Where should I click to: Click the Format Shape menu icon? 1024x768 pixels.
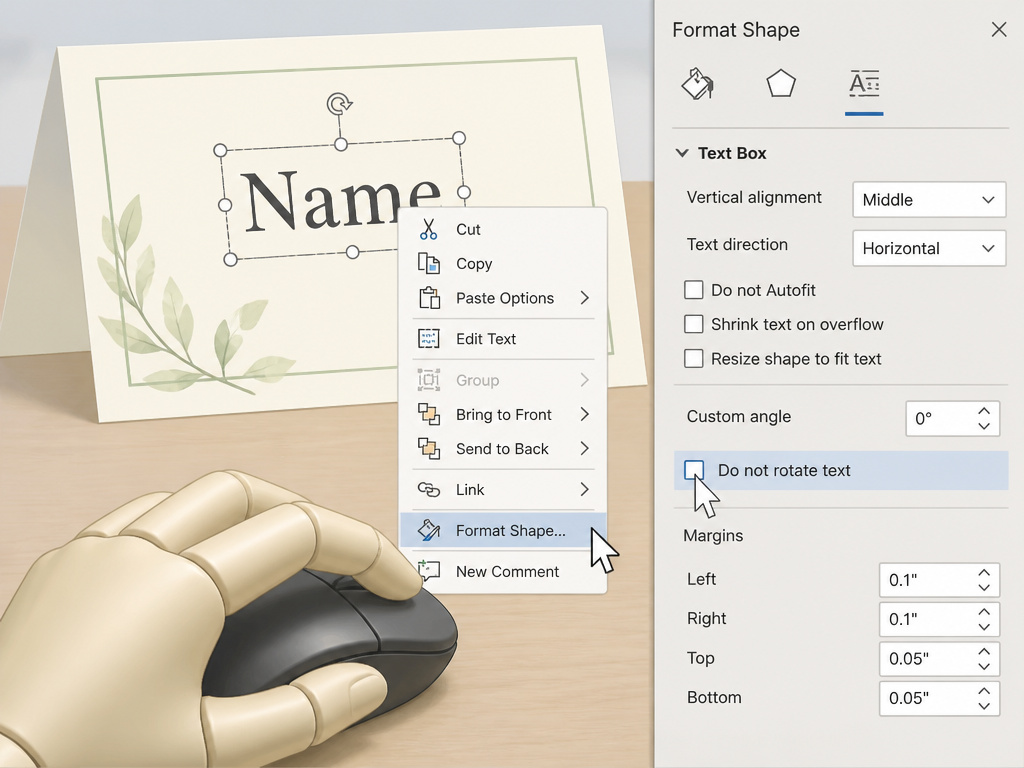pyautogui.click(x=428, y=530)
